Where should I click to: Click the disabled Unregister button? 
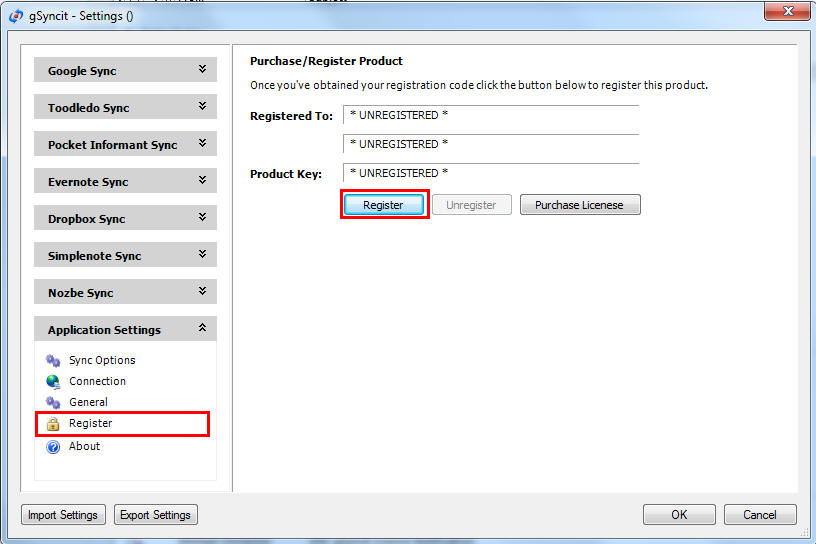click(x=471, y=205)
